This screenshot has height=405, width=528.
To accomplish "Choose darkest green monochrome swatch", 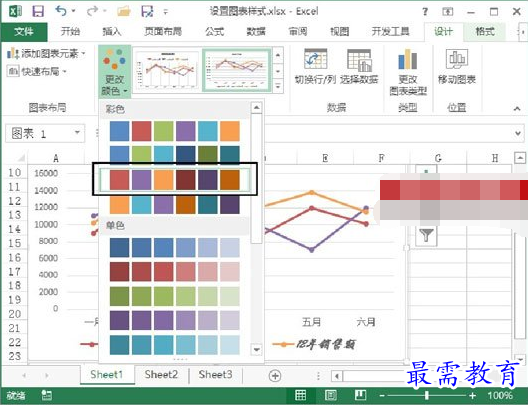I will [119, 296].
